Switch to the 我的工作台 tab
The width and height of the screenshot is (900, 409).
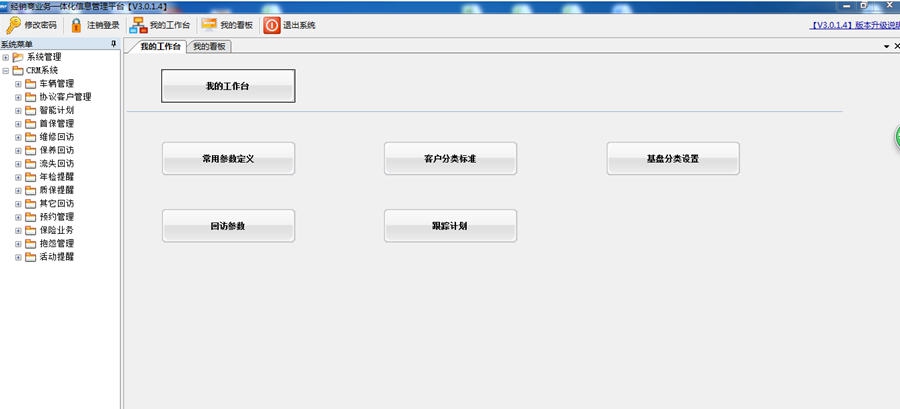[160, 46]
